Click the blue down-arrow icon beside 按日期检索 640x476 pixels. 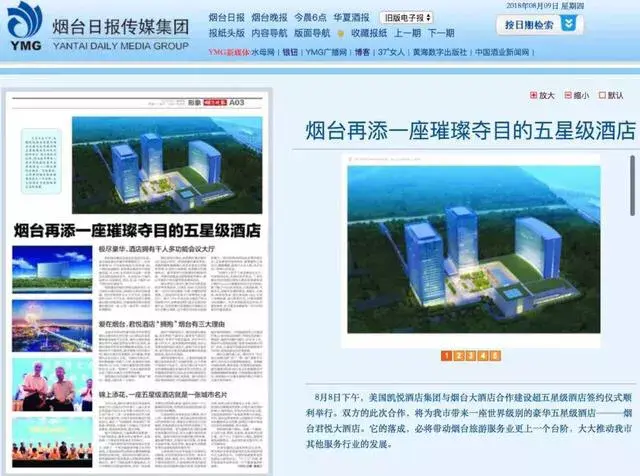pyautogui.click(x=569, y=24)
